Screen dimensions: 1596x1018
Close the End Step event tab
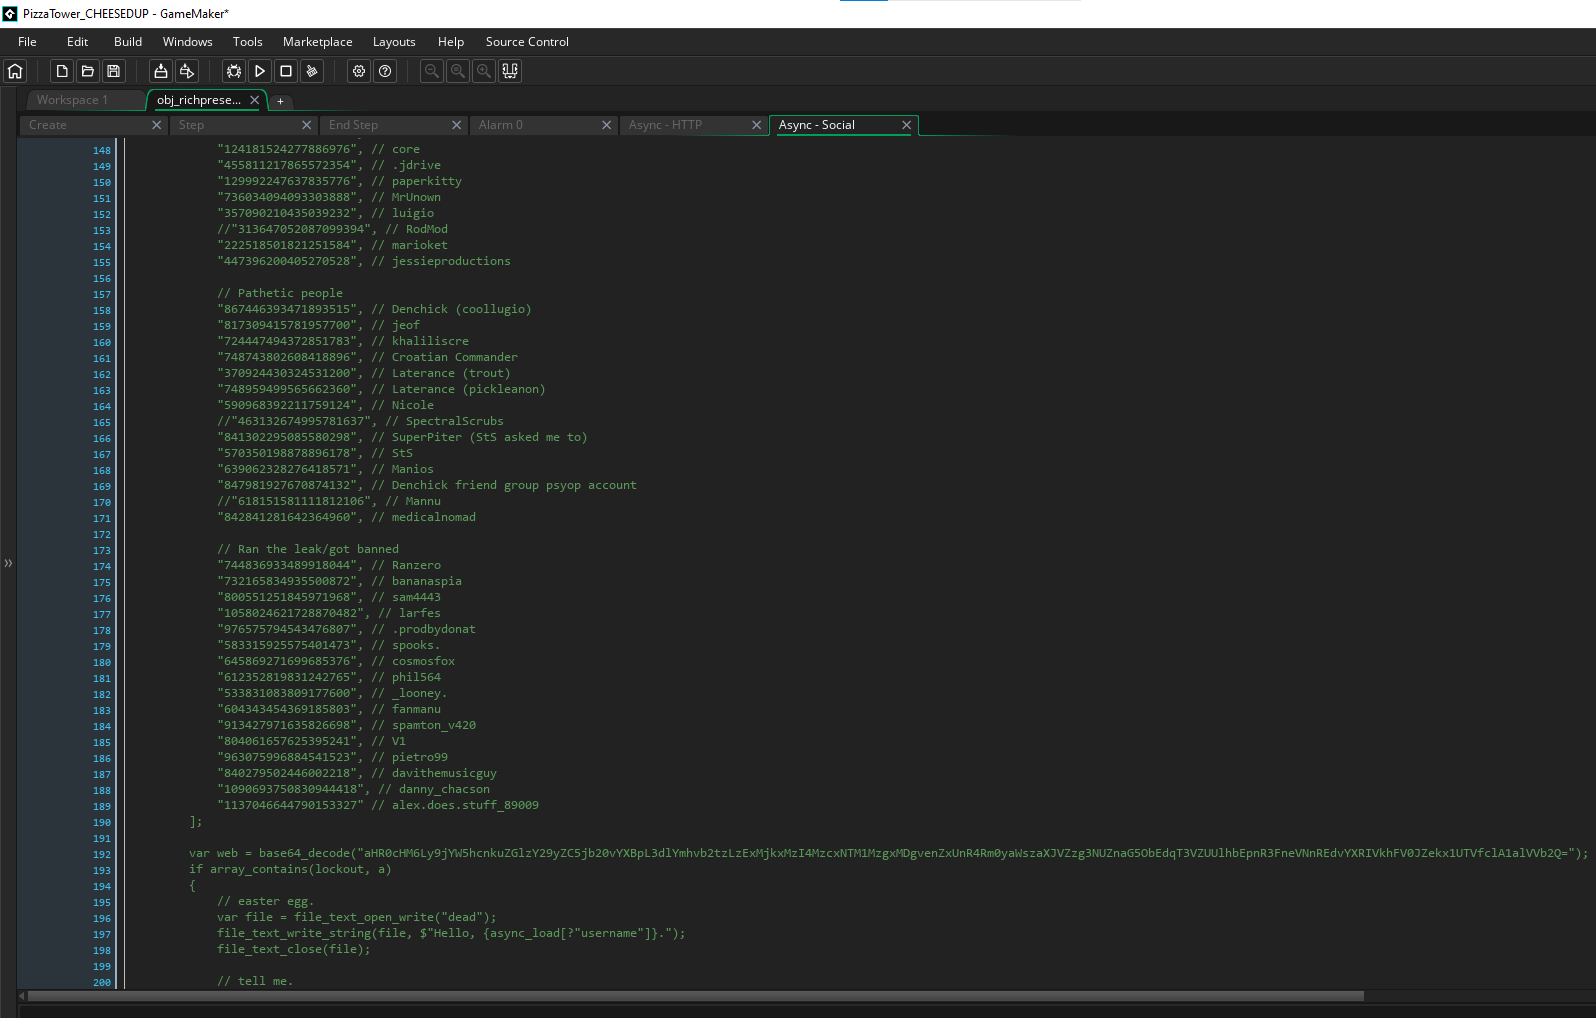click(456, 125)
